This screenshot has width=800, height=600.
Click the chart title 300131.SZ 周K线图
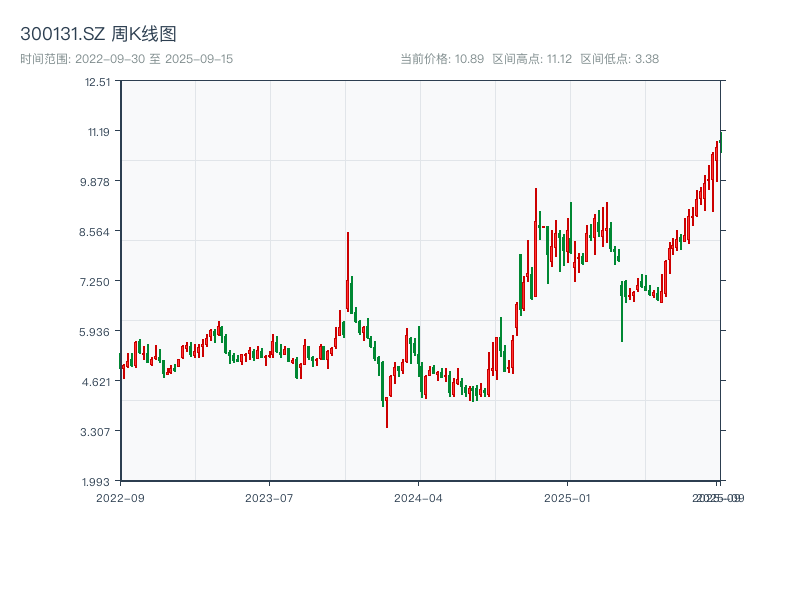pyautogui.click(x=98, y=35)
